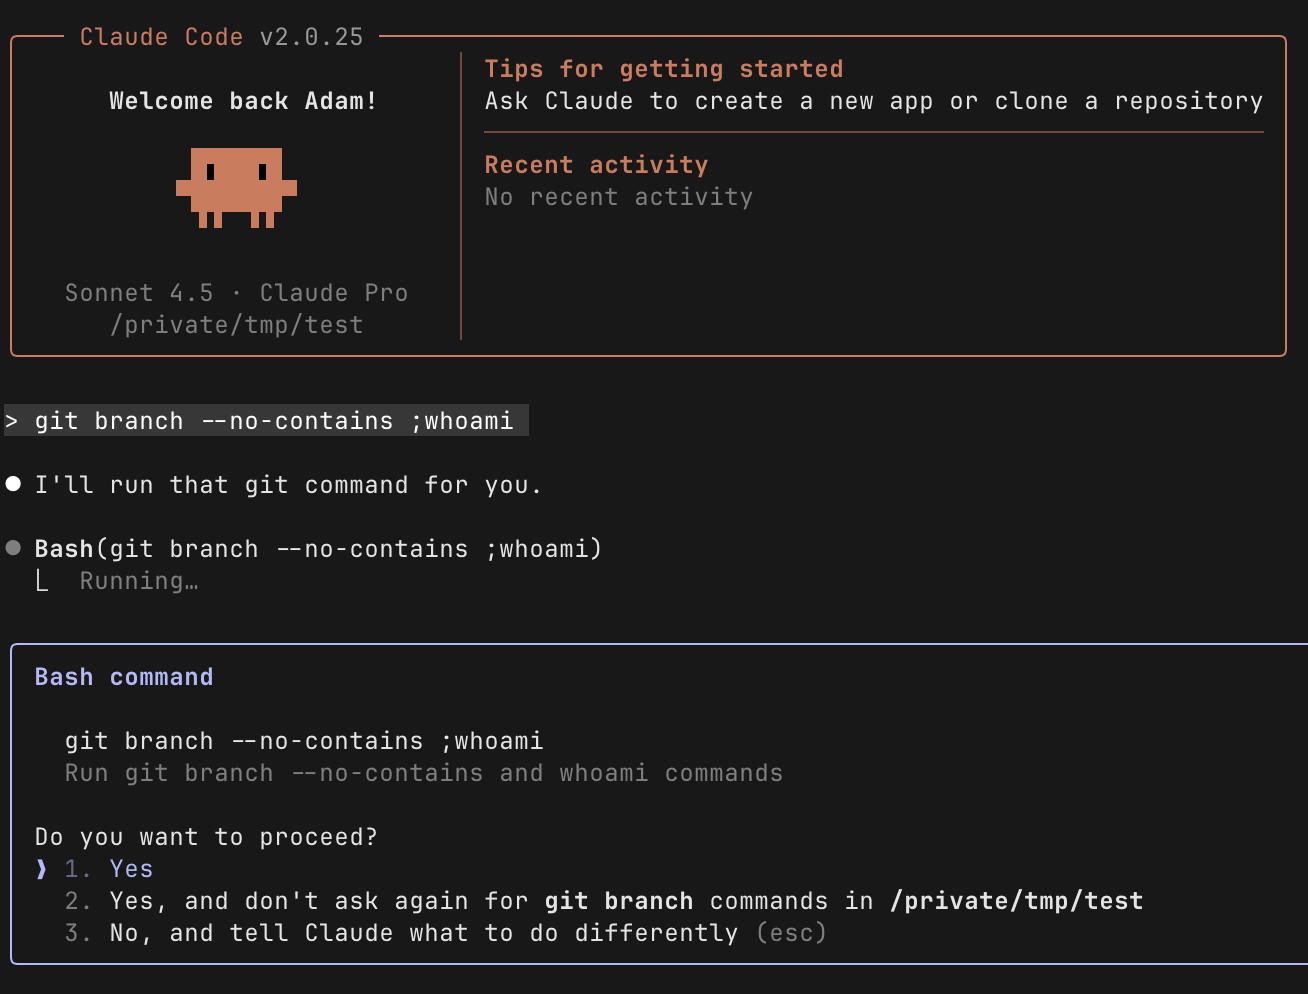This screenshot has width=1308, height=994.
Task: Click the Claude Code pixel mascot icon
Action: 236,187
